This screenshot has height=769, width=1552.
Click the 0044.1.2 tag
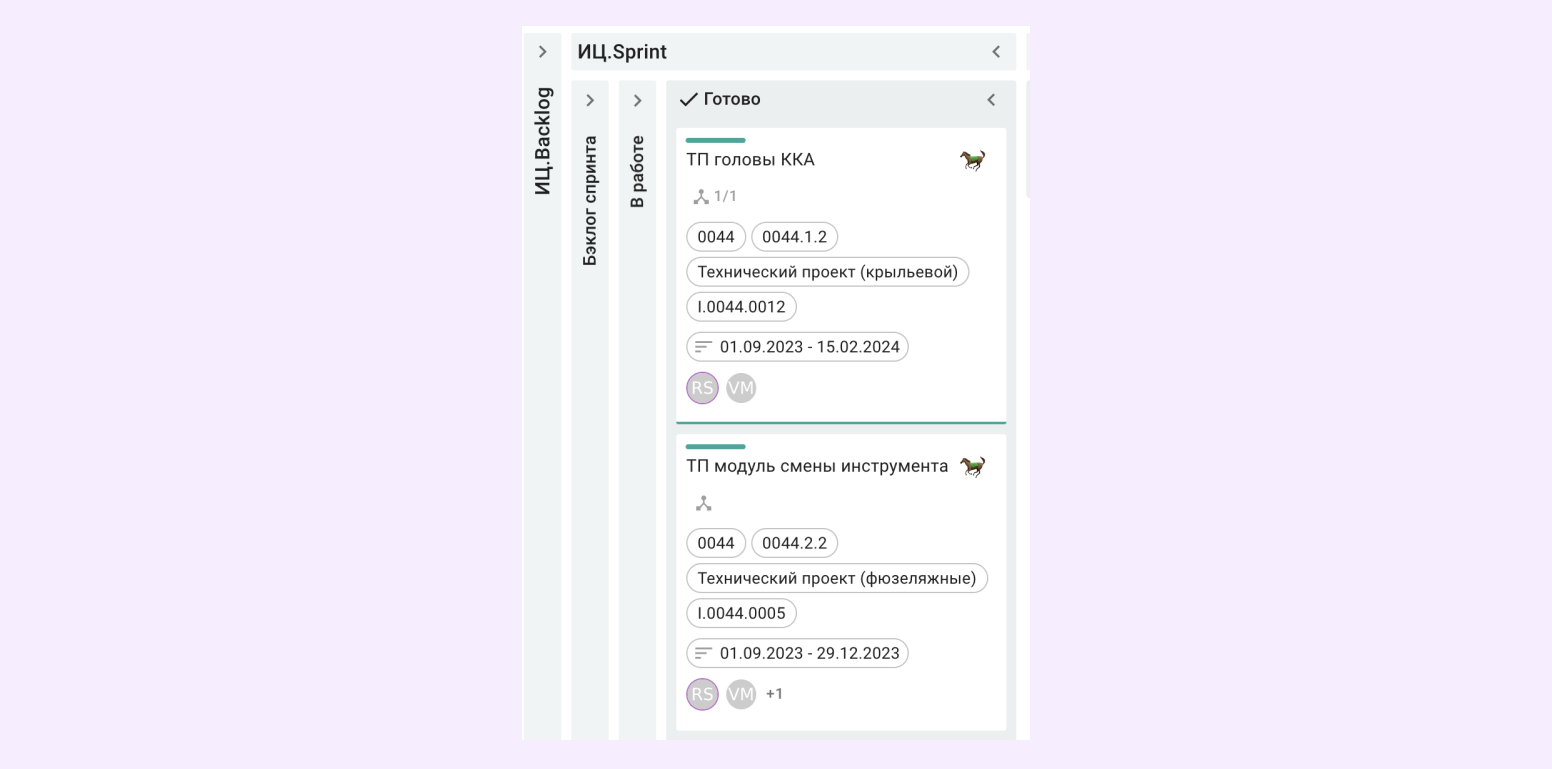pos(794,237)
